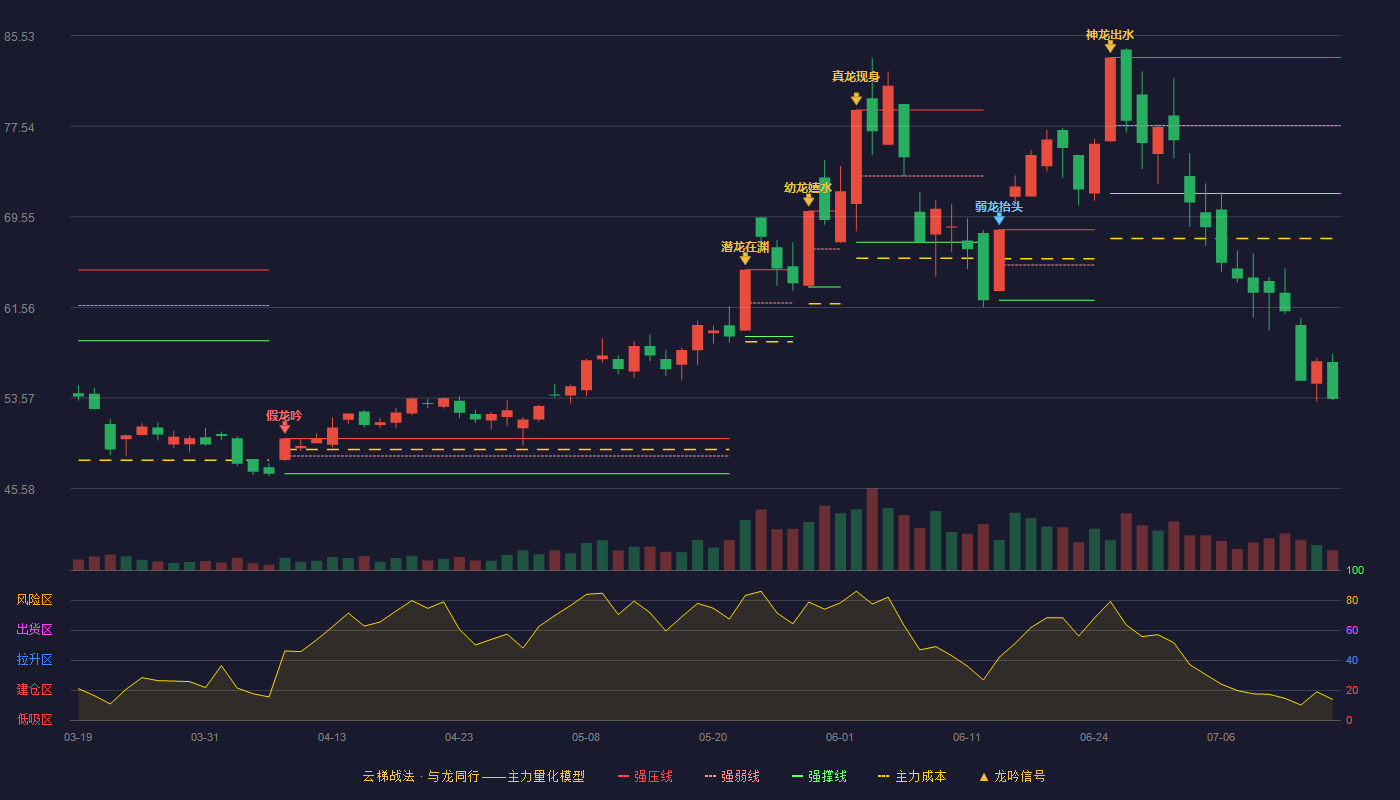Image resolution: width=1400 pixels, height=800 pixels.
Task: Click the red arrow under 假龙吟
Action: (285, 428)
